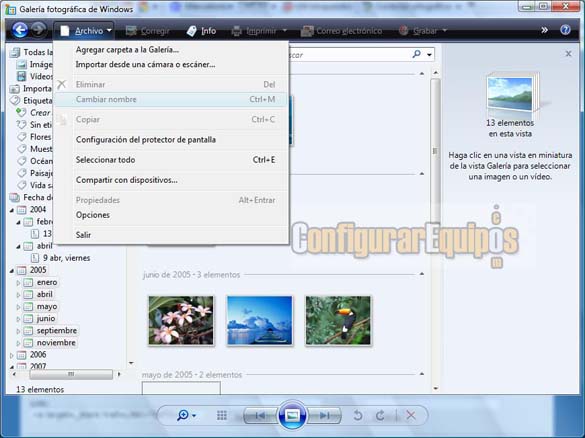The height and width of the screenshot is (438, 585).
Task: Open Help with the question mark icon
Action: (x=565, y=30)
